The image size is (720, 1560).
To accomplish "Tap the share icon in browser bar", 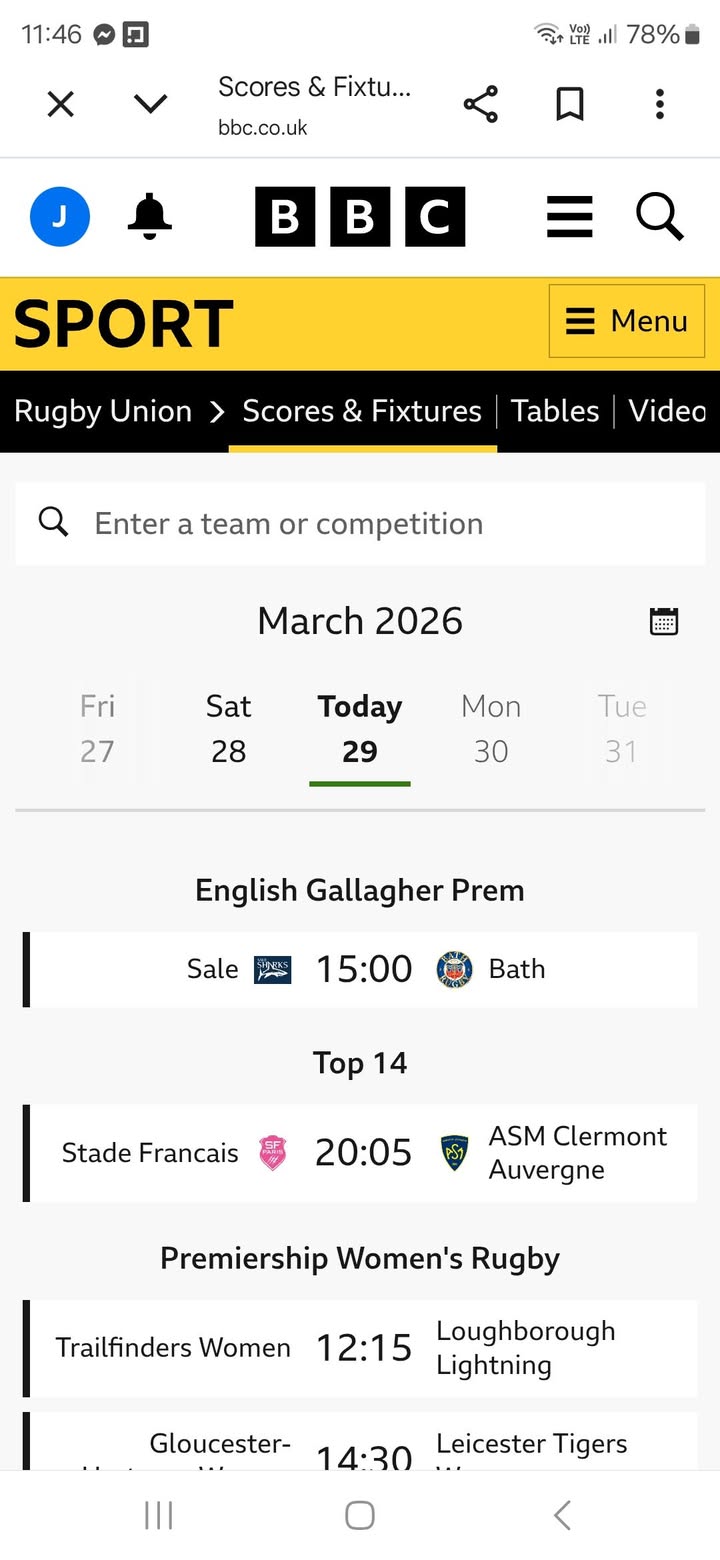I will coord(480,104).
